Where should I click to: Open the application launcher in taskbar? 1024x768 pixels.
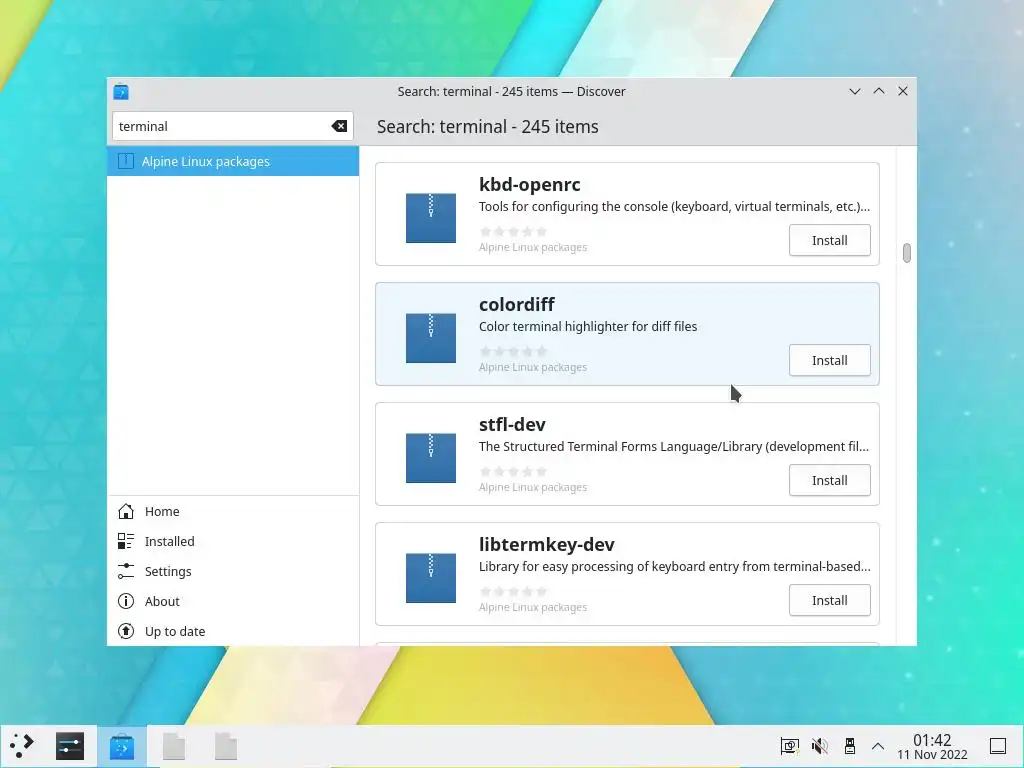click(x=22, y=746)
